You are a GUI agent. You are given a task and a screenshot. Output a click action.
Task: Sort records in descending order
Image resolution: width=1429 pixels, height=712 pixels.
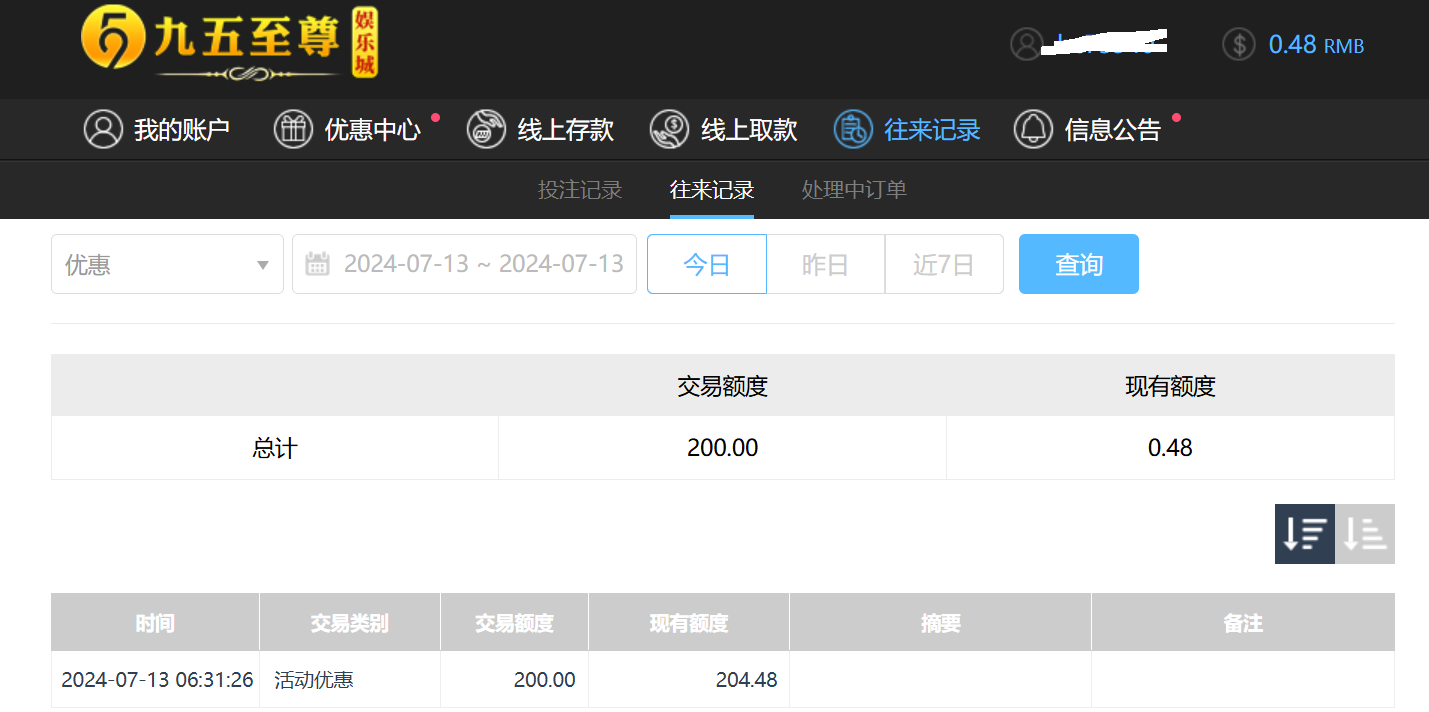click(1304, 534)
